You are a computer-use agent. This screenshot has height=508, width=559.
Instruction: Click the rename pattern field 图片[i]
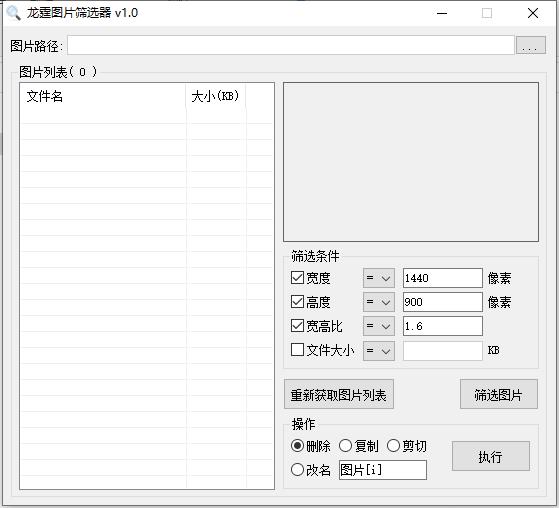383,470
